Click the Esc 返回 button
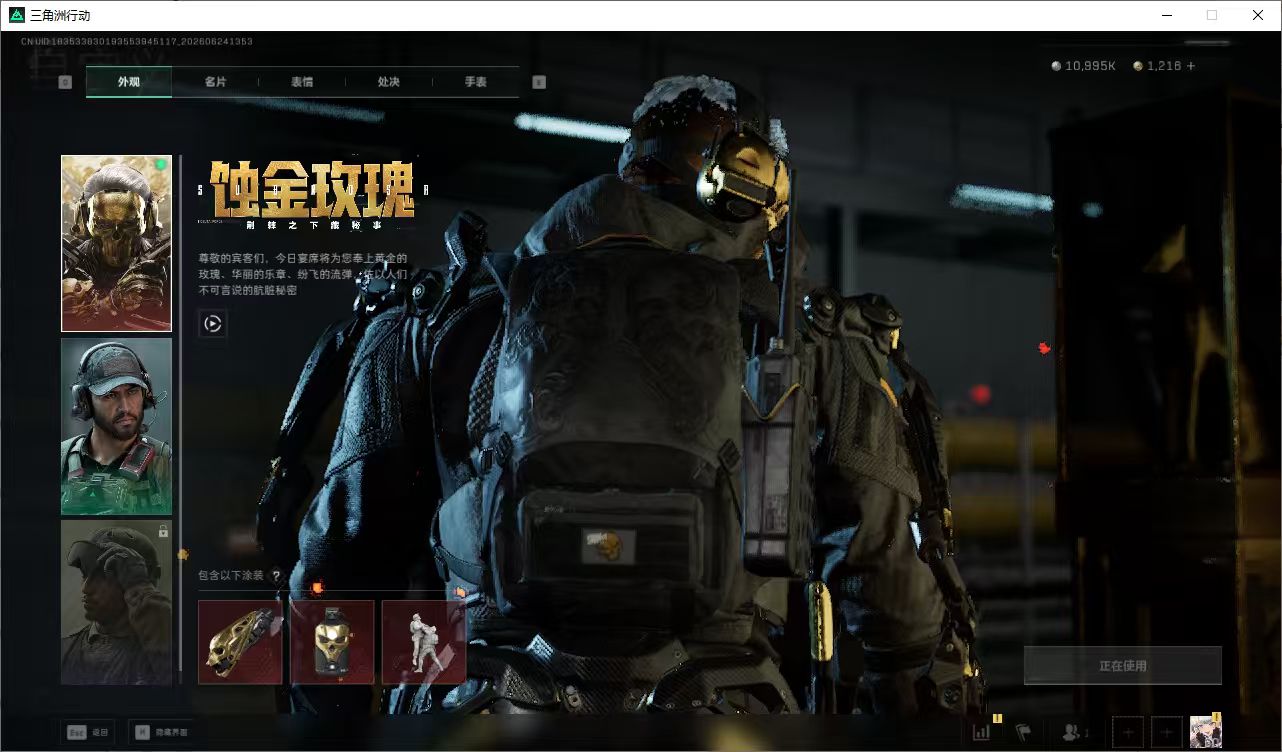Screen dimensions: 1282x752 [x=87, y=733]
